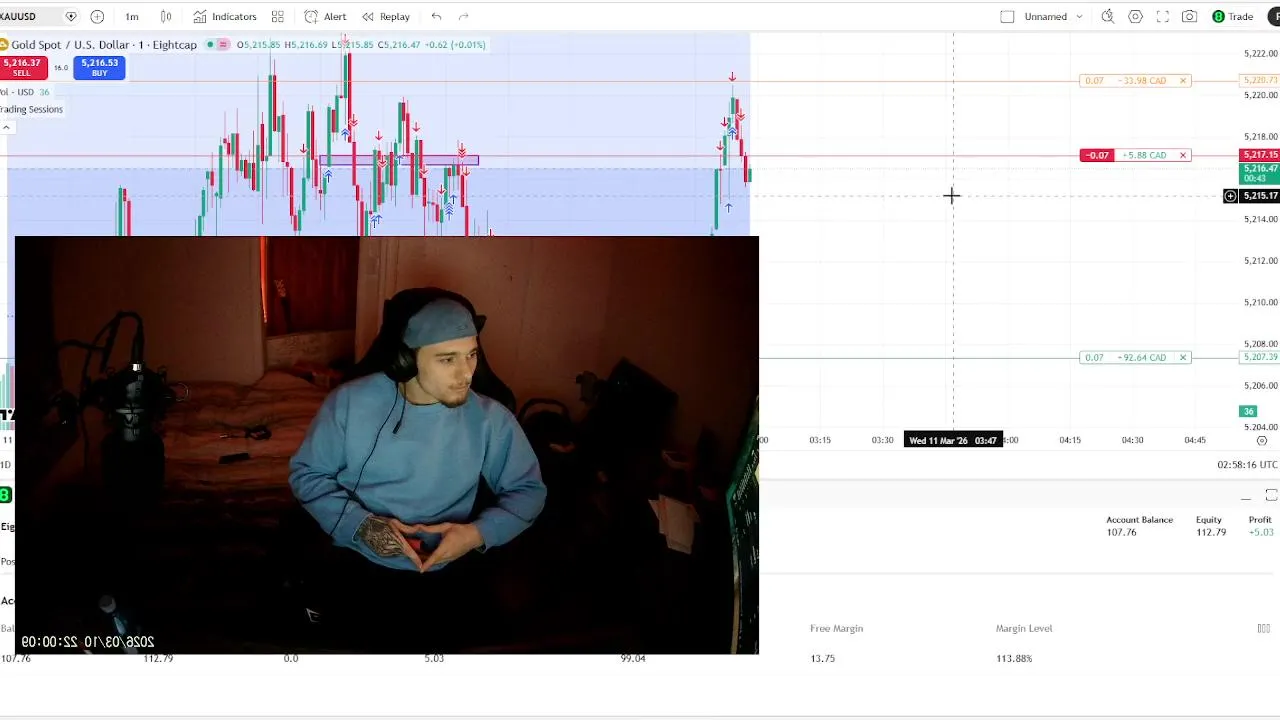The width and height of the screenshot is (1280, 720).
Task: Open the account table columns settings icon
Action: [x=1264, y=629]
